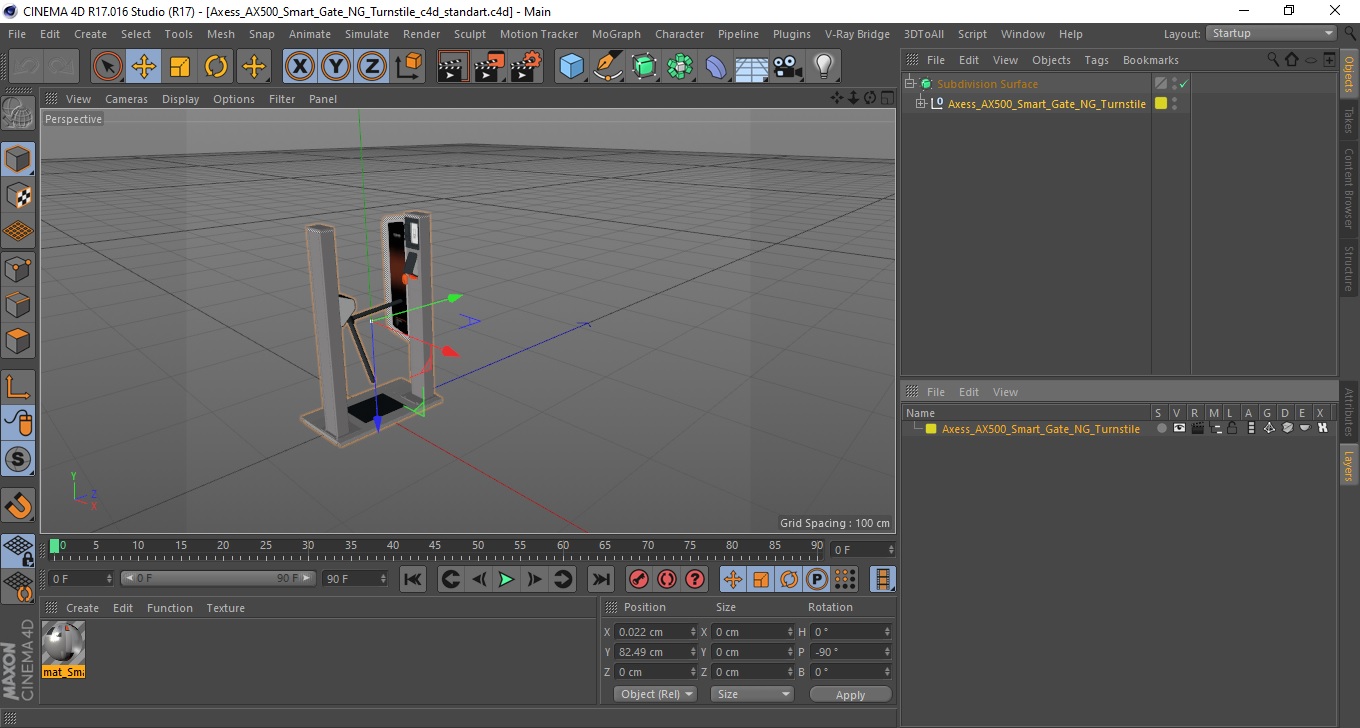Toggle Y axis lock
This screenshot has width=1360, height=728.
[336, 67]
